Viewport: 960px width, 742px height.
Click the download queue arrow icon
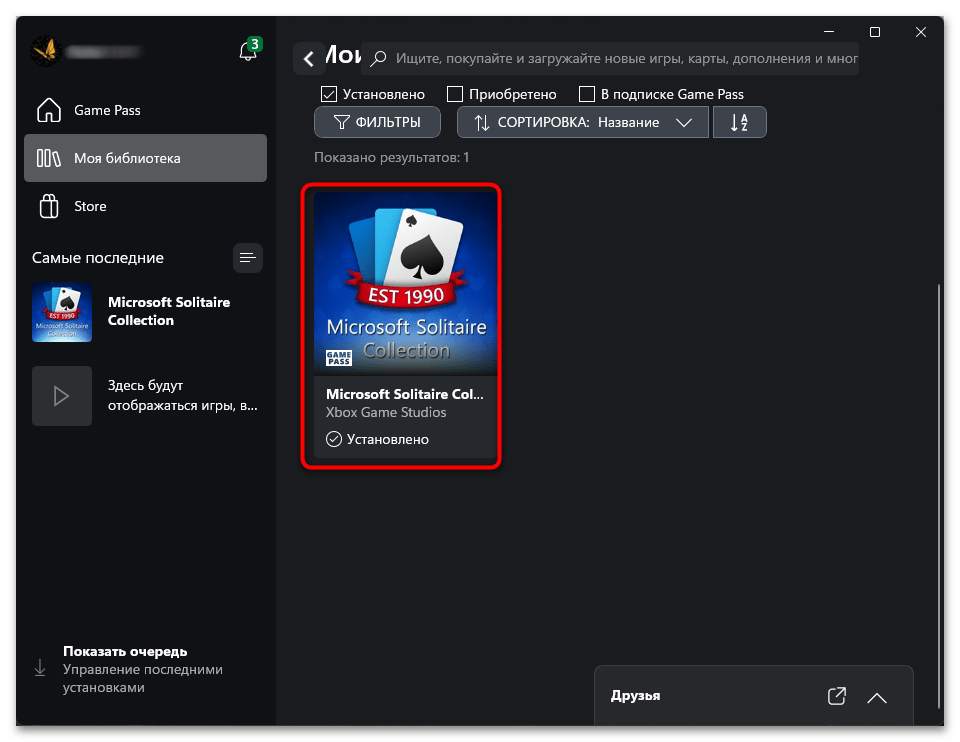(40, 668)
